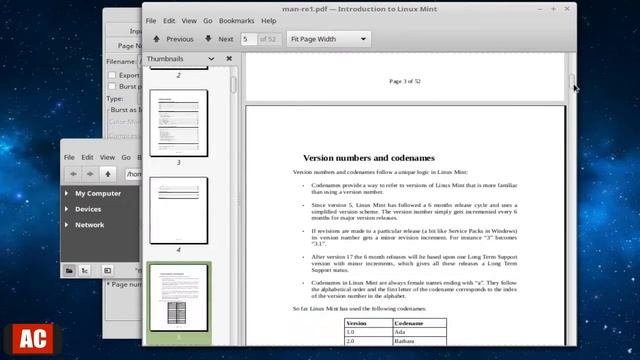Image resolution: width=640 pixels, height=360 pixels.
Task: Click the page number field showing 5
Action: [x=249, y=39]
